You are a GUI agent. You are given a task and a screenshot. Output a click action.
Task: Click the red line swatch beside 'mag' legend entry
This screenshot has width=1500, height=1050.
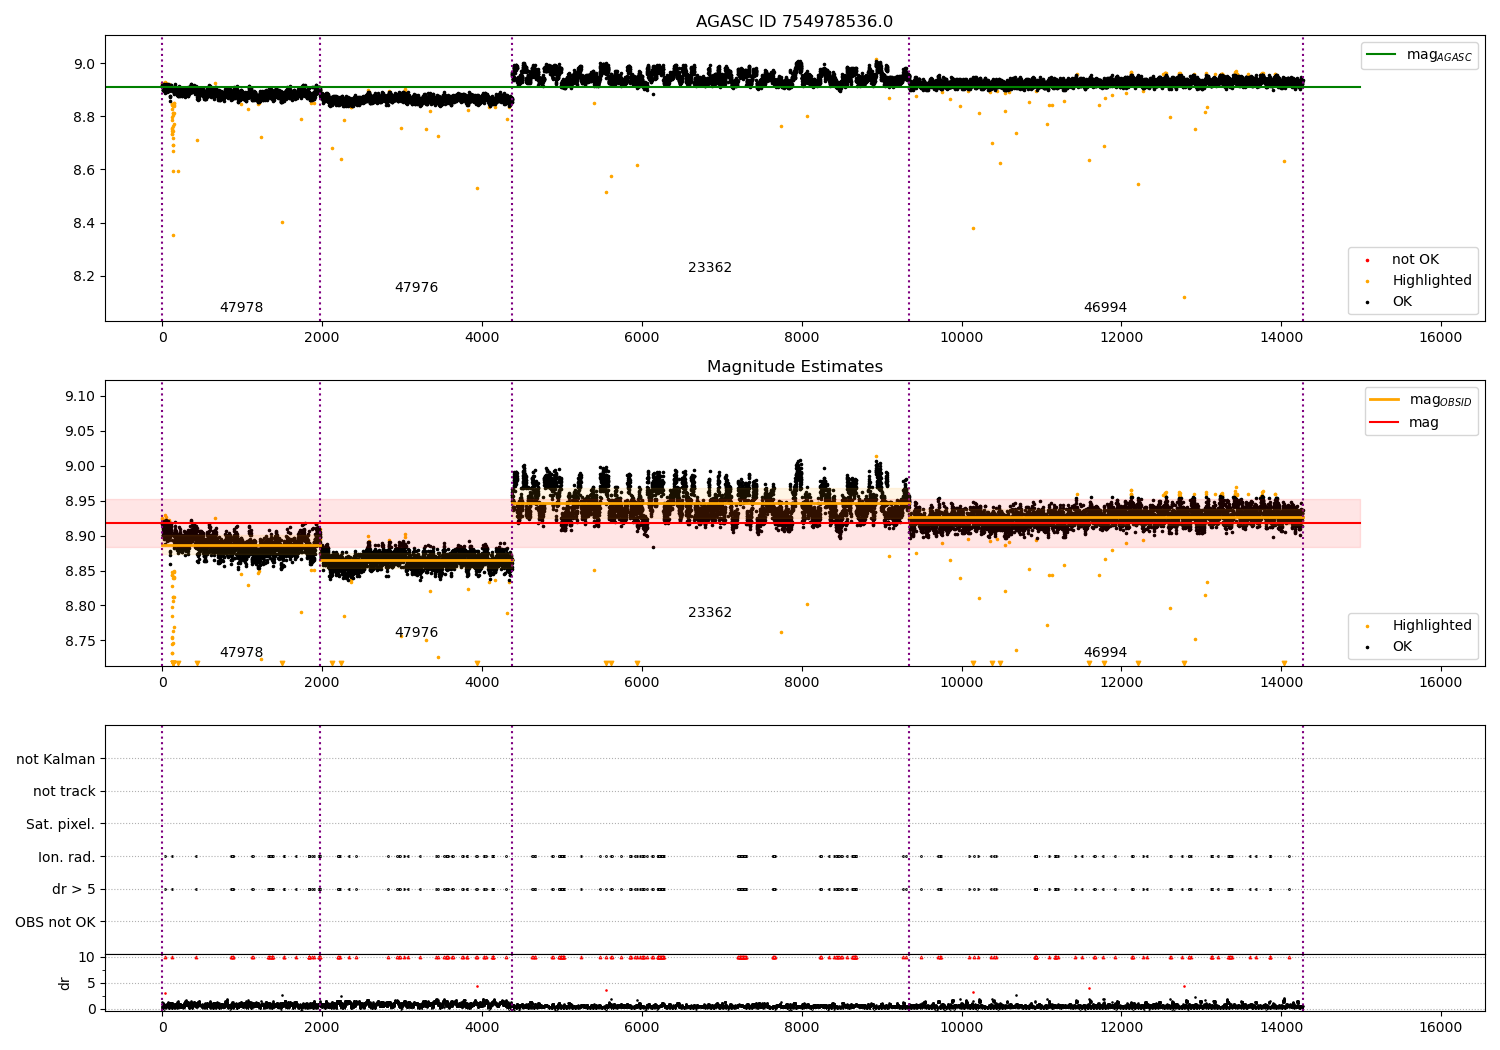tap(1385, 423)
